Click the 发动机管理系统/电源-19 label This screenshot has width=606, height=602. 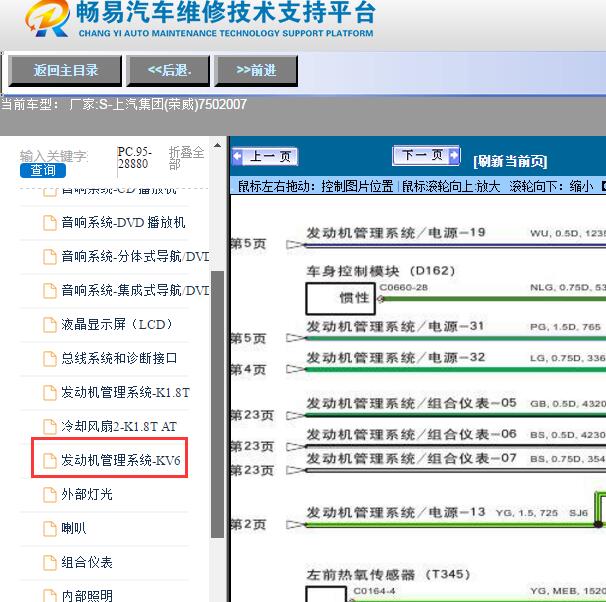(x=396, y=233)
